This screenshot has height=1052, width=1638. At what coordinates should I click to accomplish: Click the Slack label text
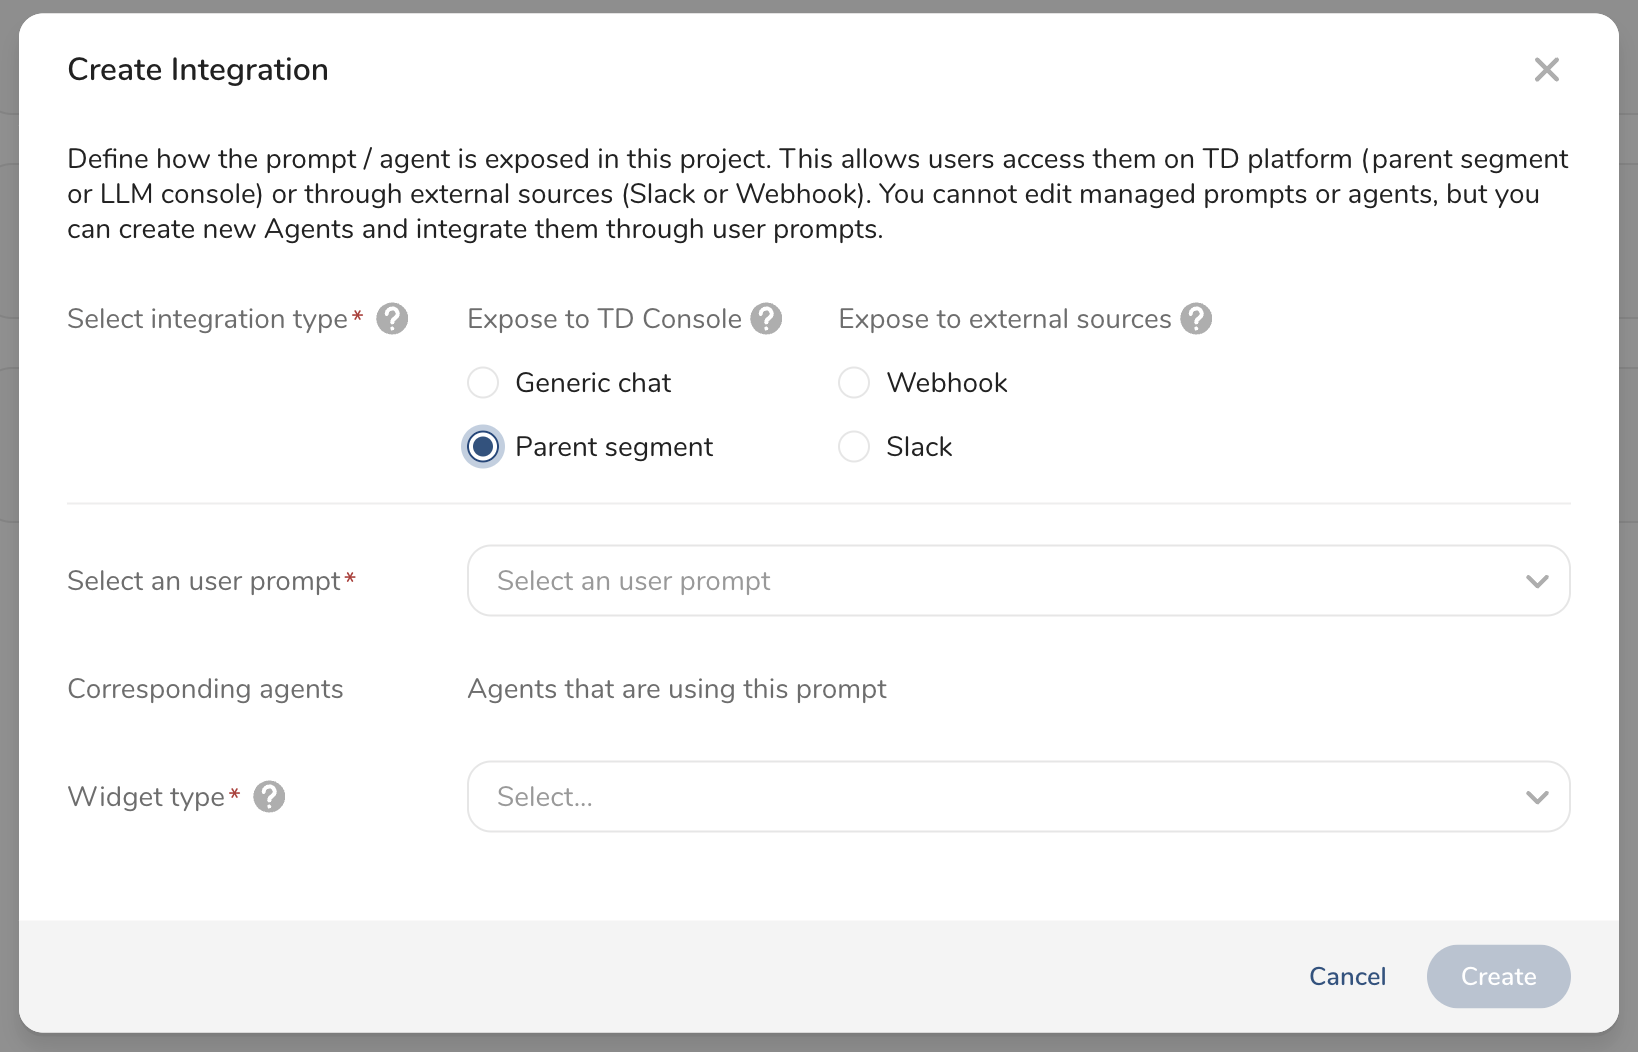[919, 447]
